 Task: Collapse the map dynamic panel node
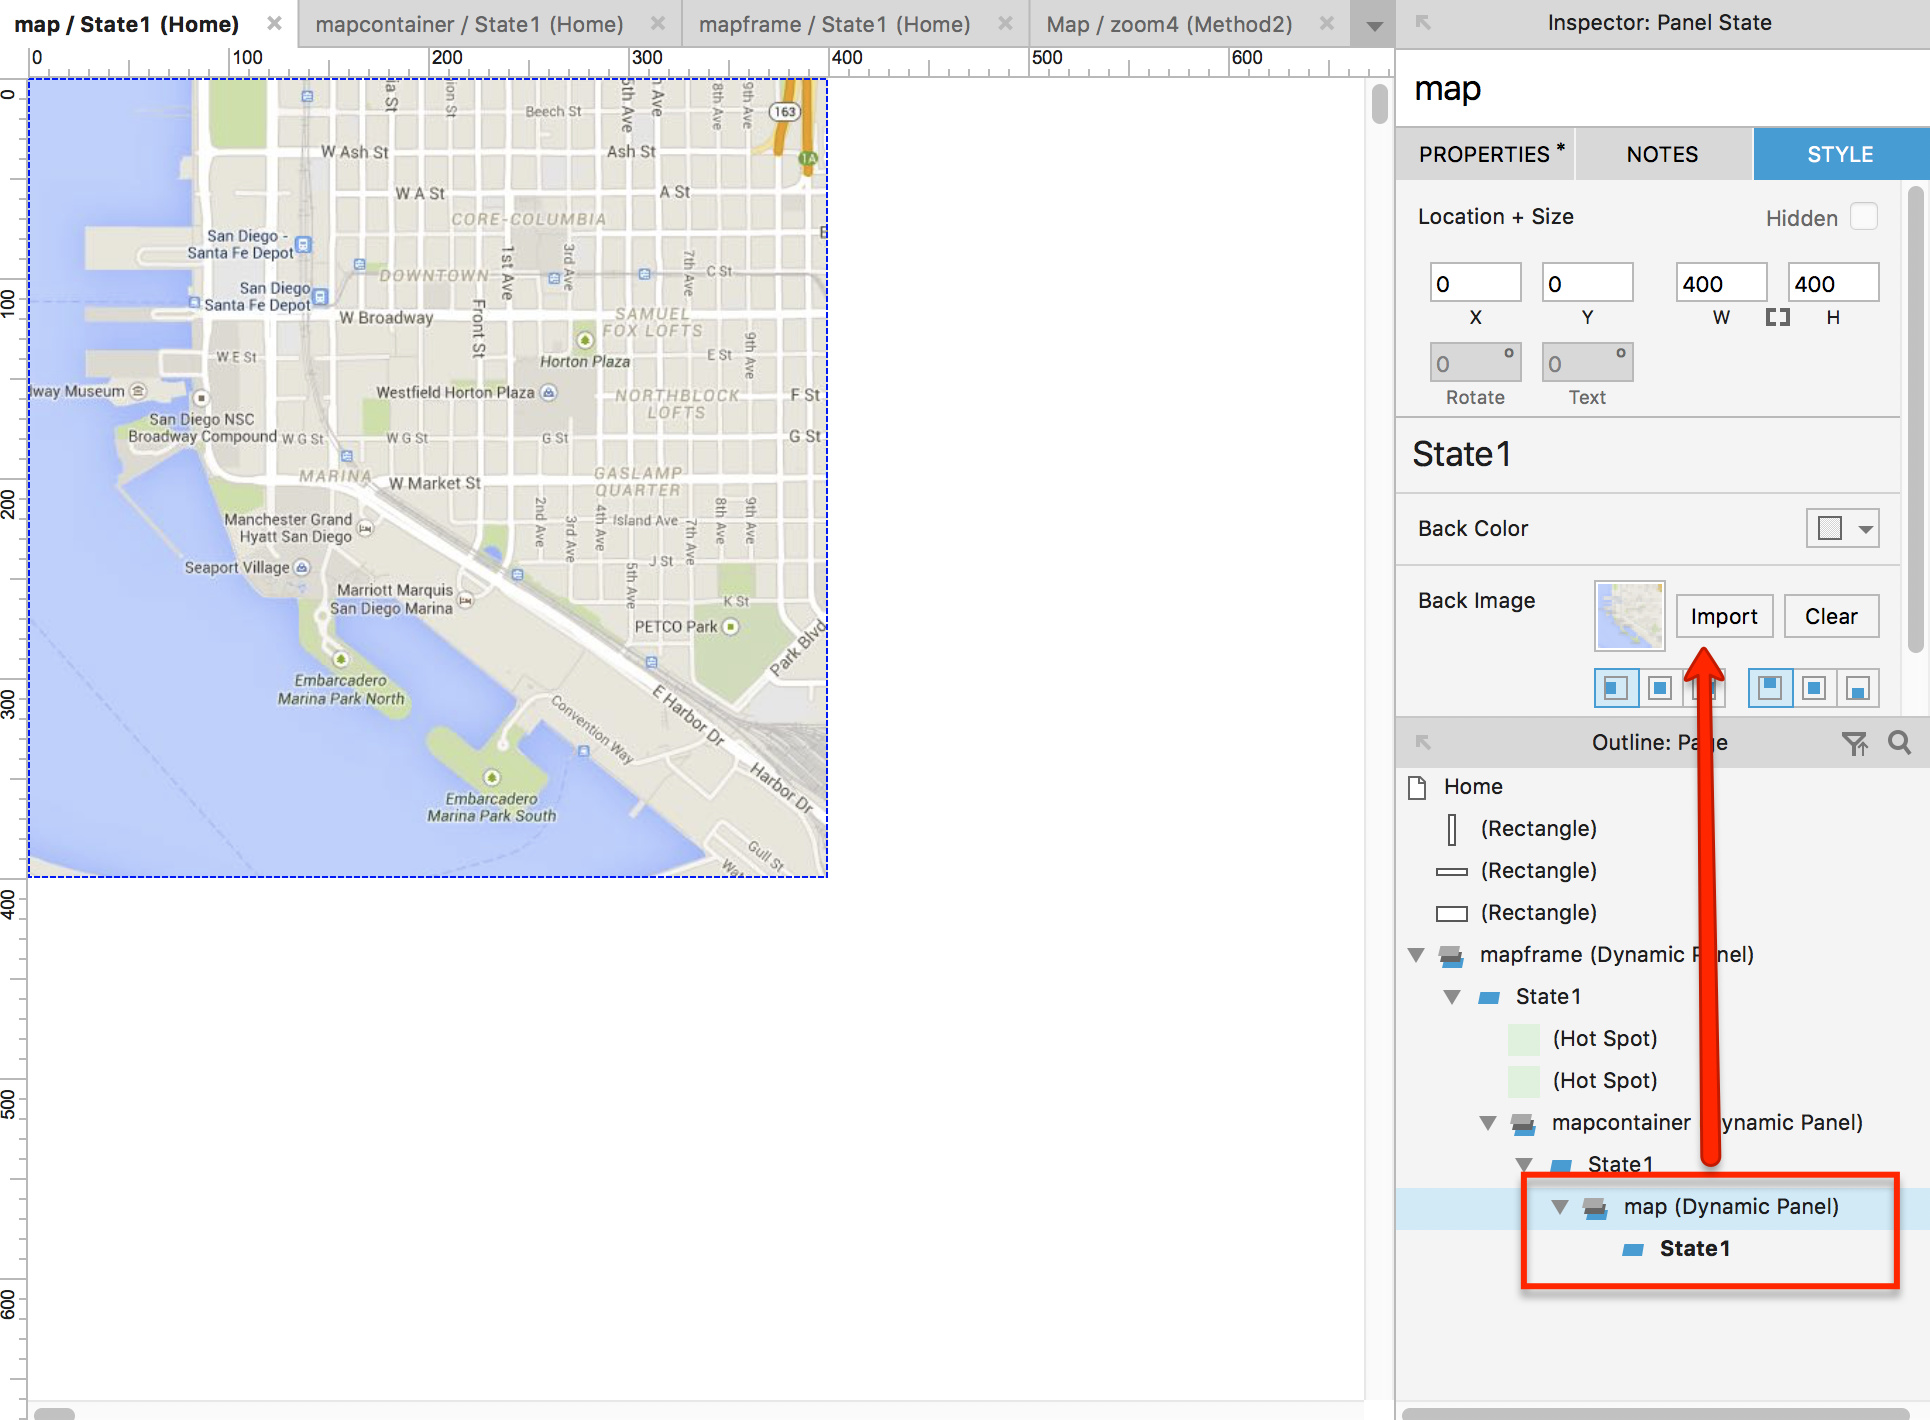(1559, 1206)
